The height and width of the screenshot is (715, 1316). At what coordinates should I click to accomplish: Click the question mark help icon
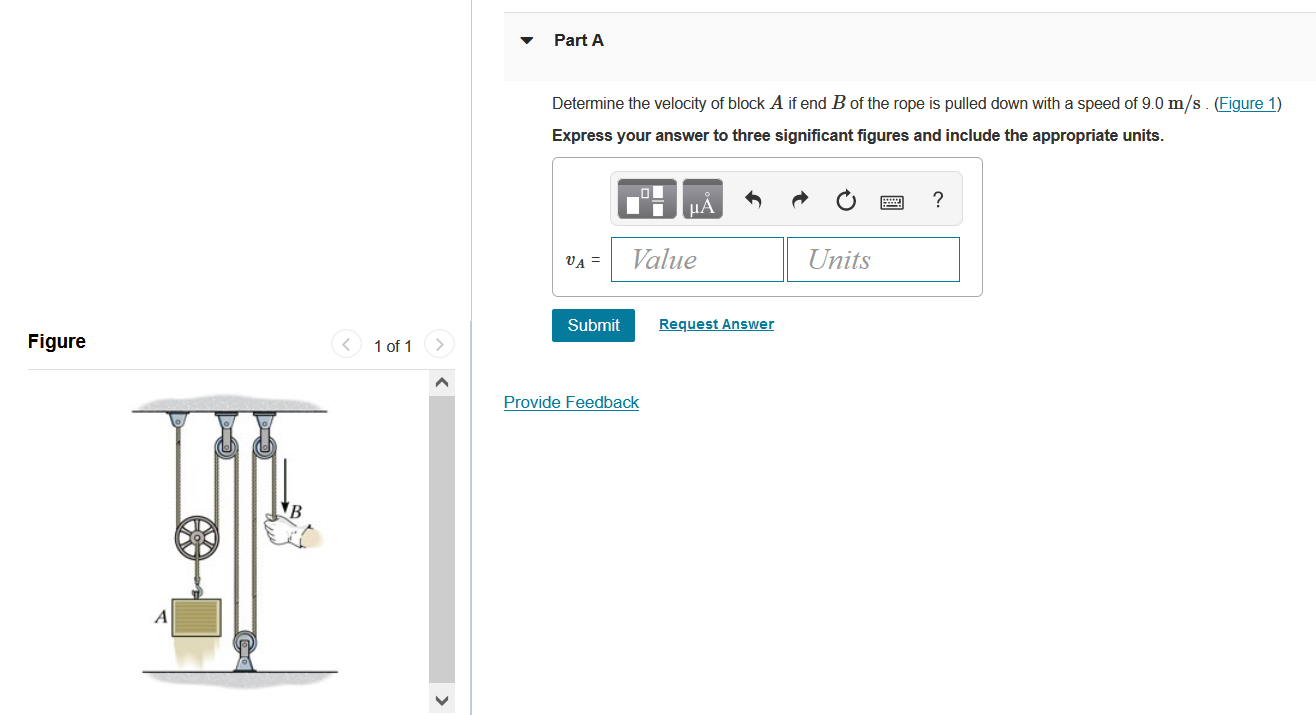point(937,200)
